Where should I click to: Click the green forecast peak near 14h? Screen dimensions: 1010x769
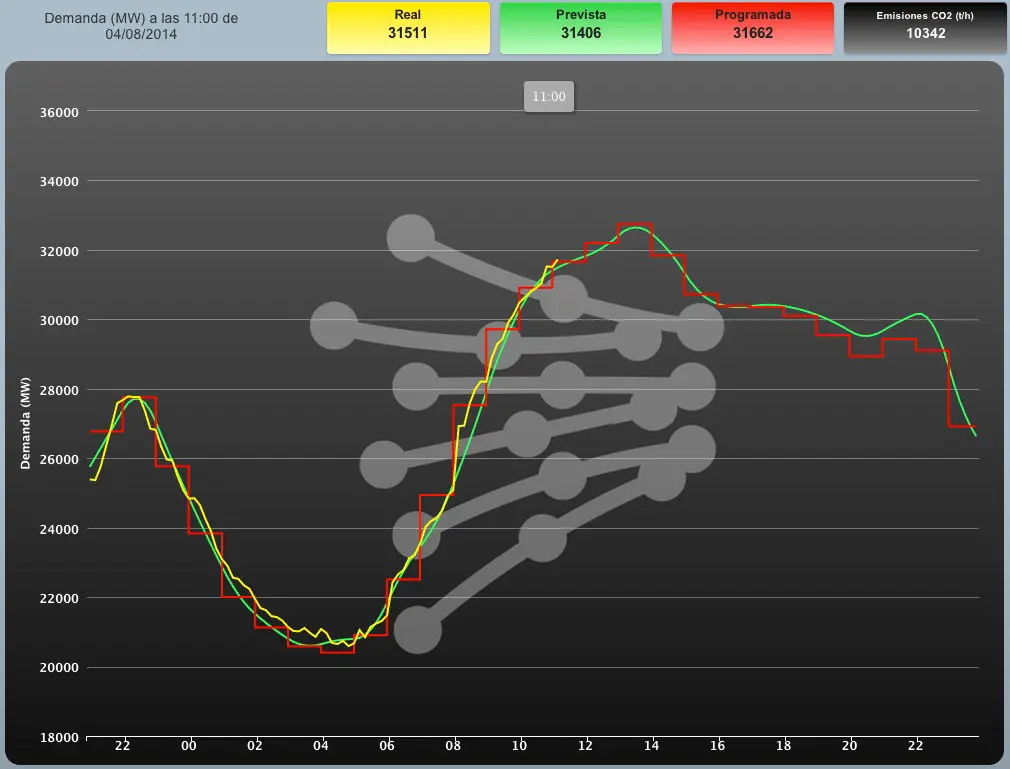pos(636,227)
